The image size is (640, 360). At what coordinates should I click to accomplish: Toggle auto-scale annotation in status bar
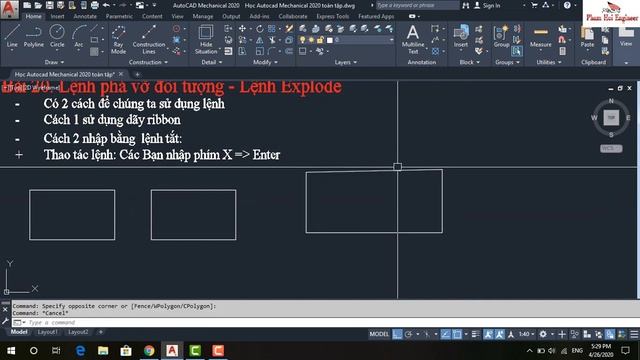click(x=500, y=334)
